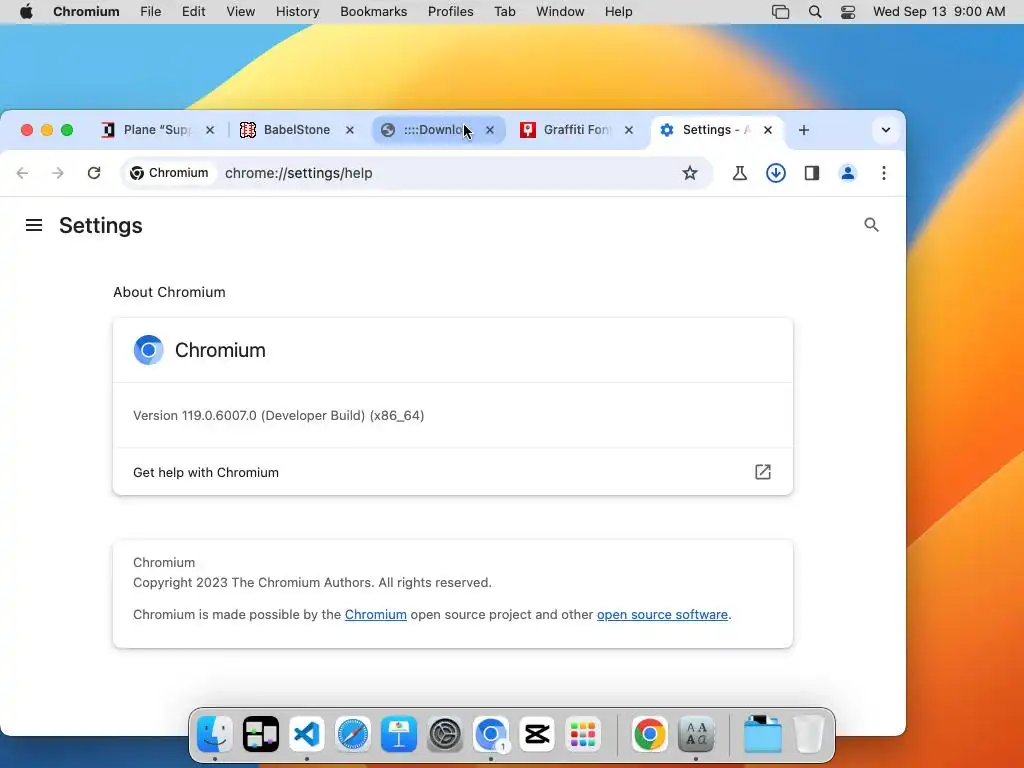Screen dimensions: 1024x768
Task: Close the Graffiti Font tab
Action: (629, 130)
